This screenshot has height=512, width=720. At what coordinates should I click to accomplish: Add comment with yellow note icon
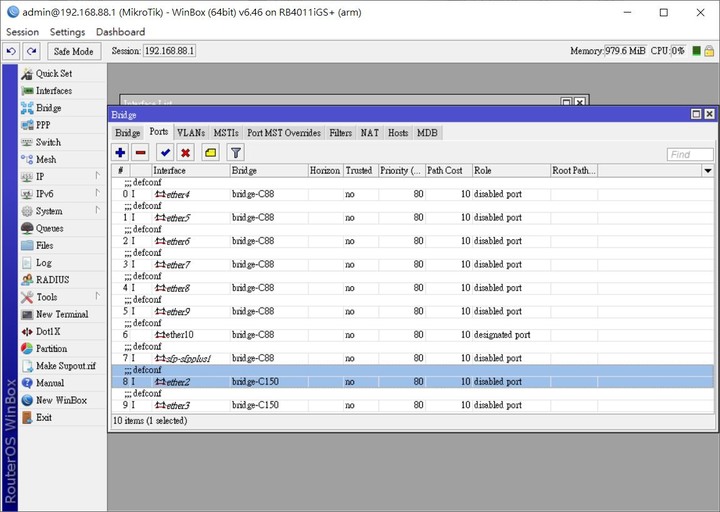210,152
